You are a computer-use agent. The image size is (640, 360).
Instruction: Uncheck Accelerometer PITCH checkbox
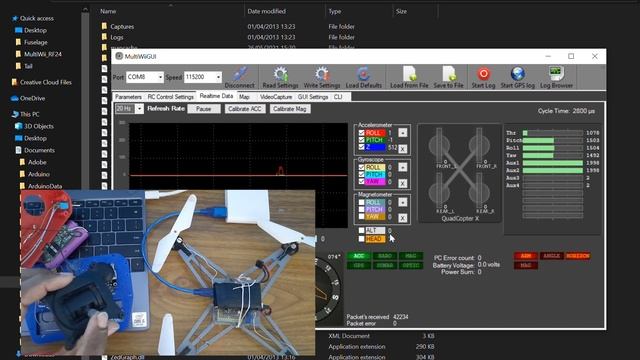361,140
